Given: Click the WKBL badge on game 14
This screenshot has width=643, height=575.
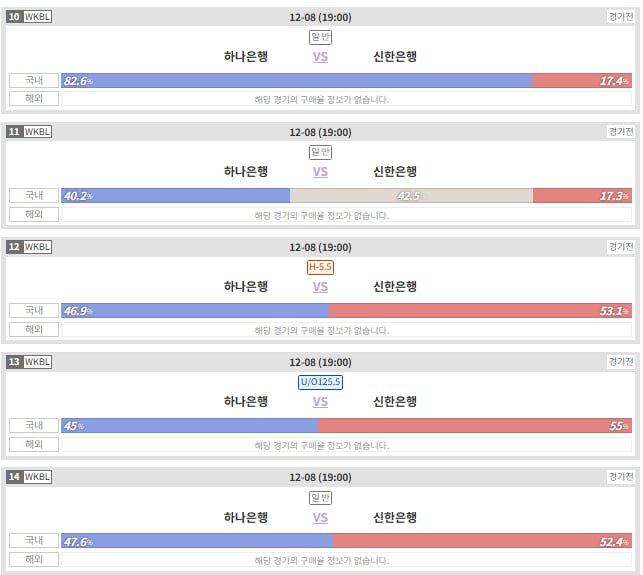Looking at the screenshot, I should pyautogui.click(x=37, y=477).
